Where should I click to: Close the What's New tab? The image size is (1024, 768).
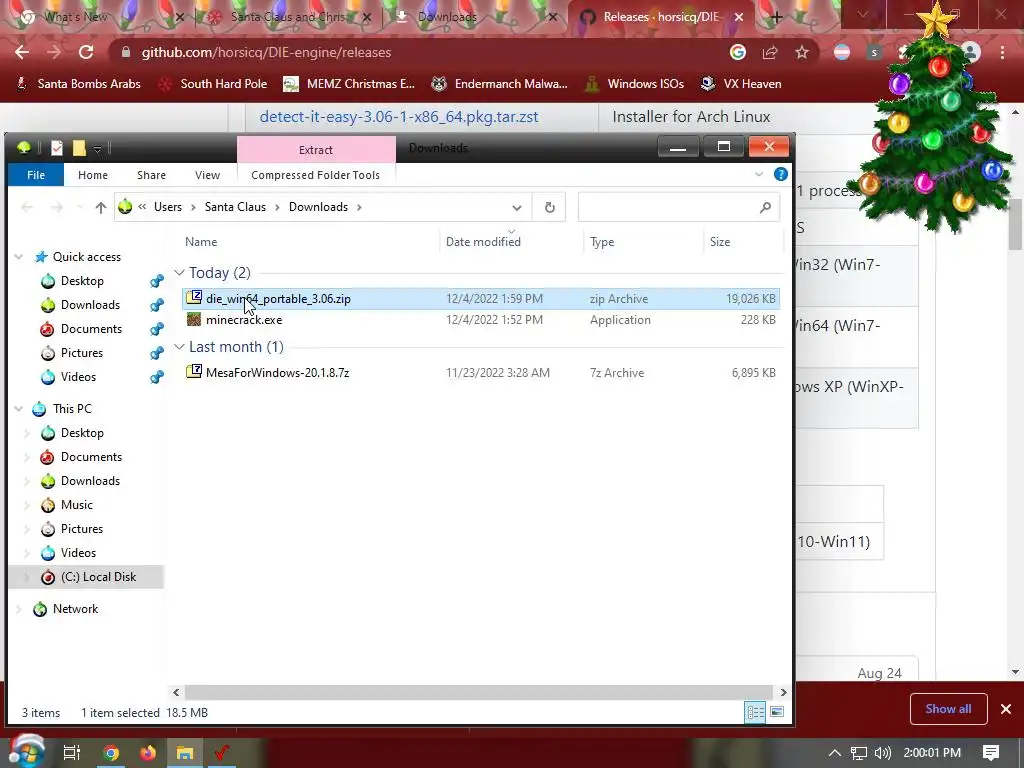[x=181, y=18]
